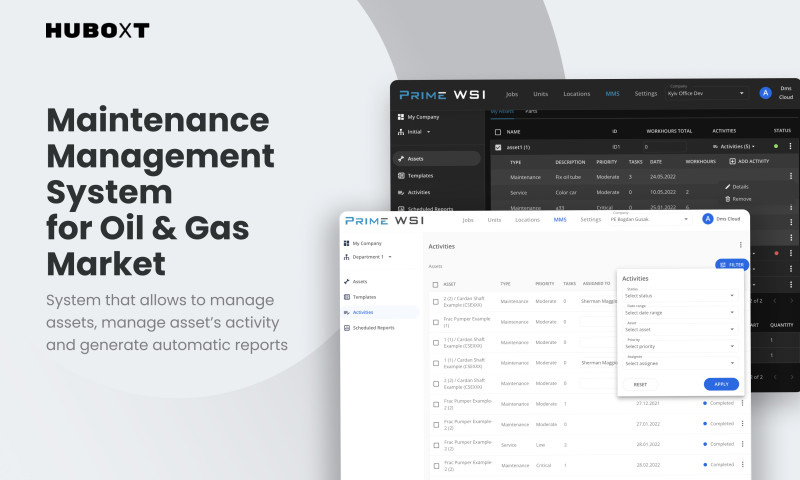This screenshot has height=480, width=800.
Task: Expand the Activities (5) dropdown for asset1
Action: pos(734,146)
